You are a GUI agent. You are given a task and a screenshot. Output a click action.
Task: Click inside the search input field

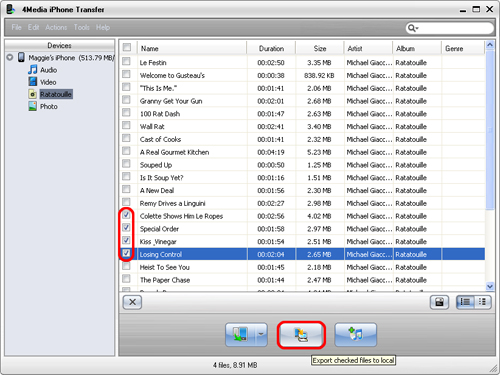point(455,28)
